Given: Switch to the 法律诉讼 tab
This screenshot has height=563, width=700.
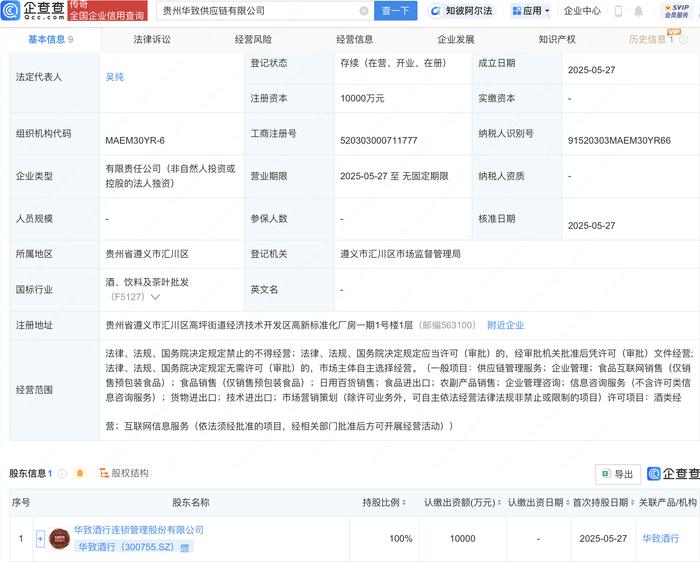Looking at the screenshot, I should 152,40.
